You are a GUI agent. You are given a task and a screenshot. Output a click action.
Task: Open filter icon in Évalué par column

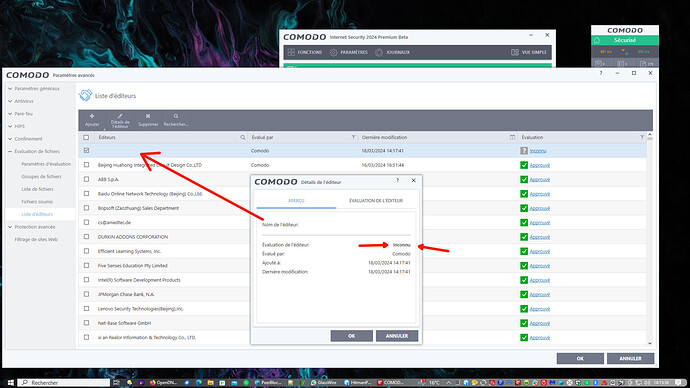(x=353, y=137)
